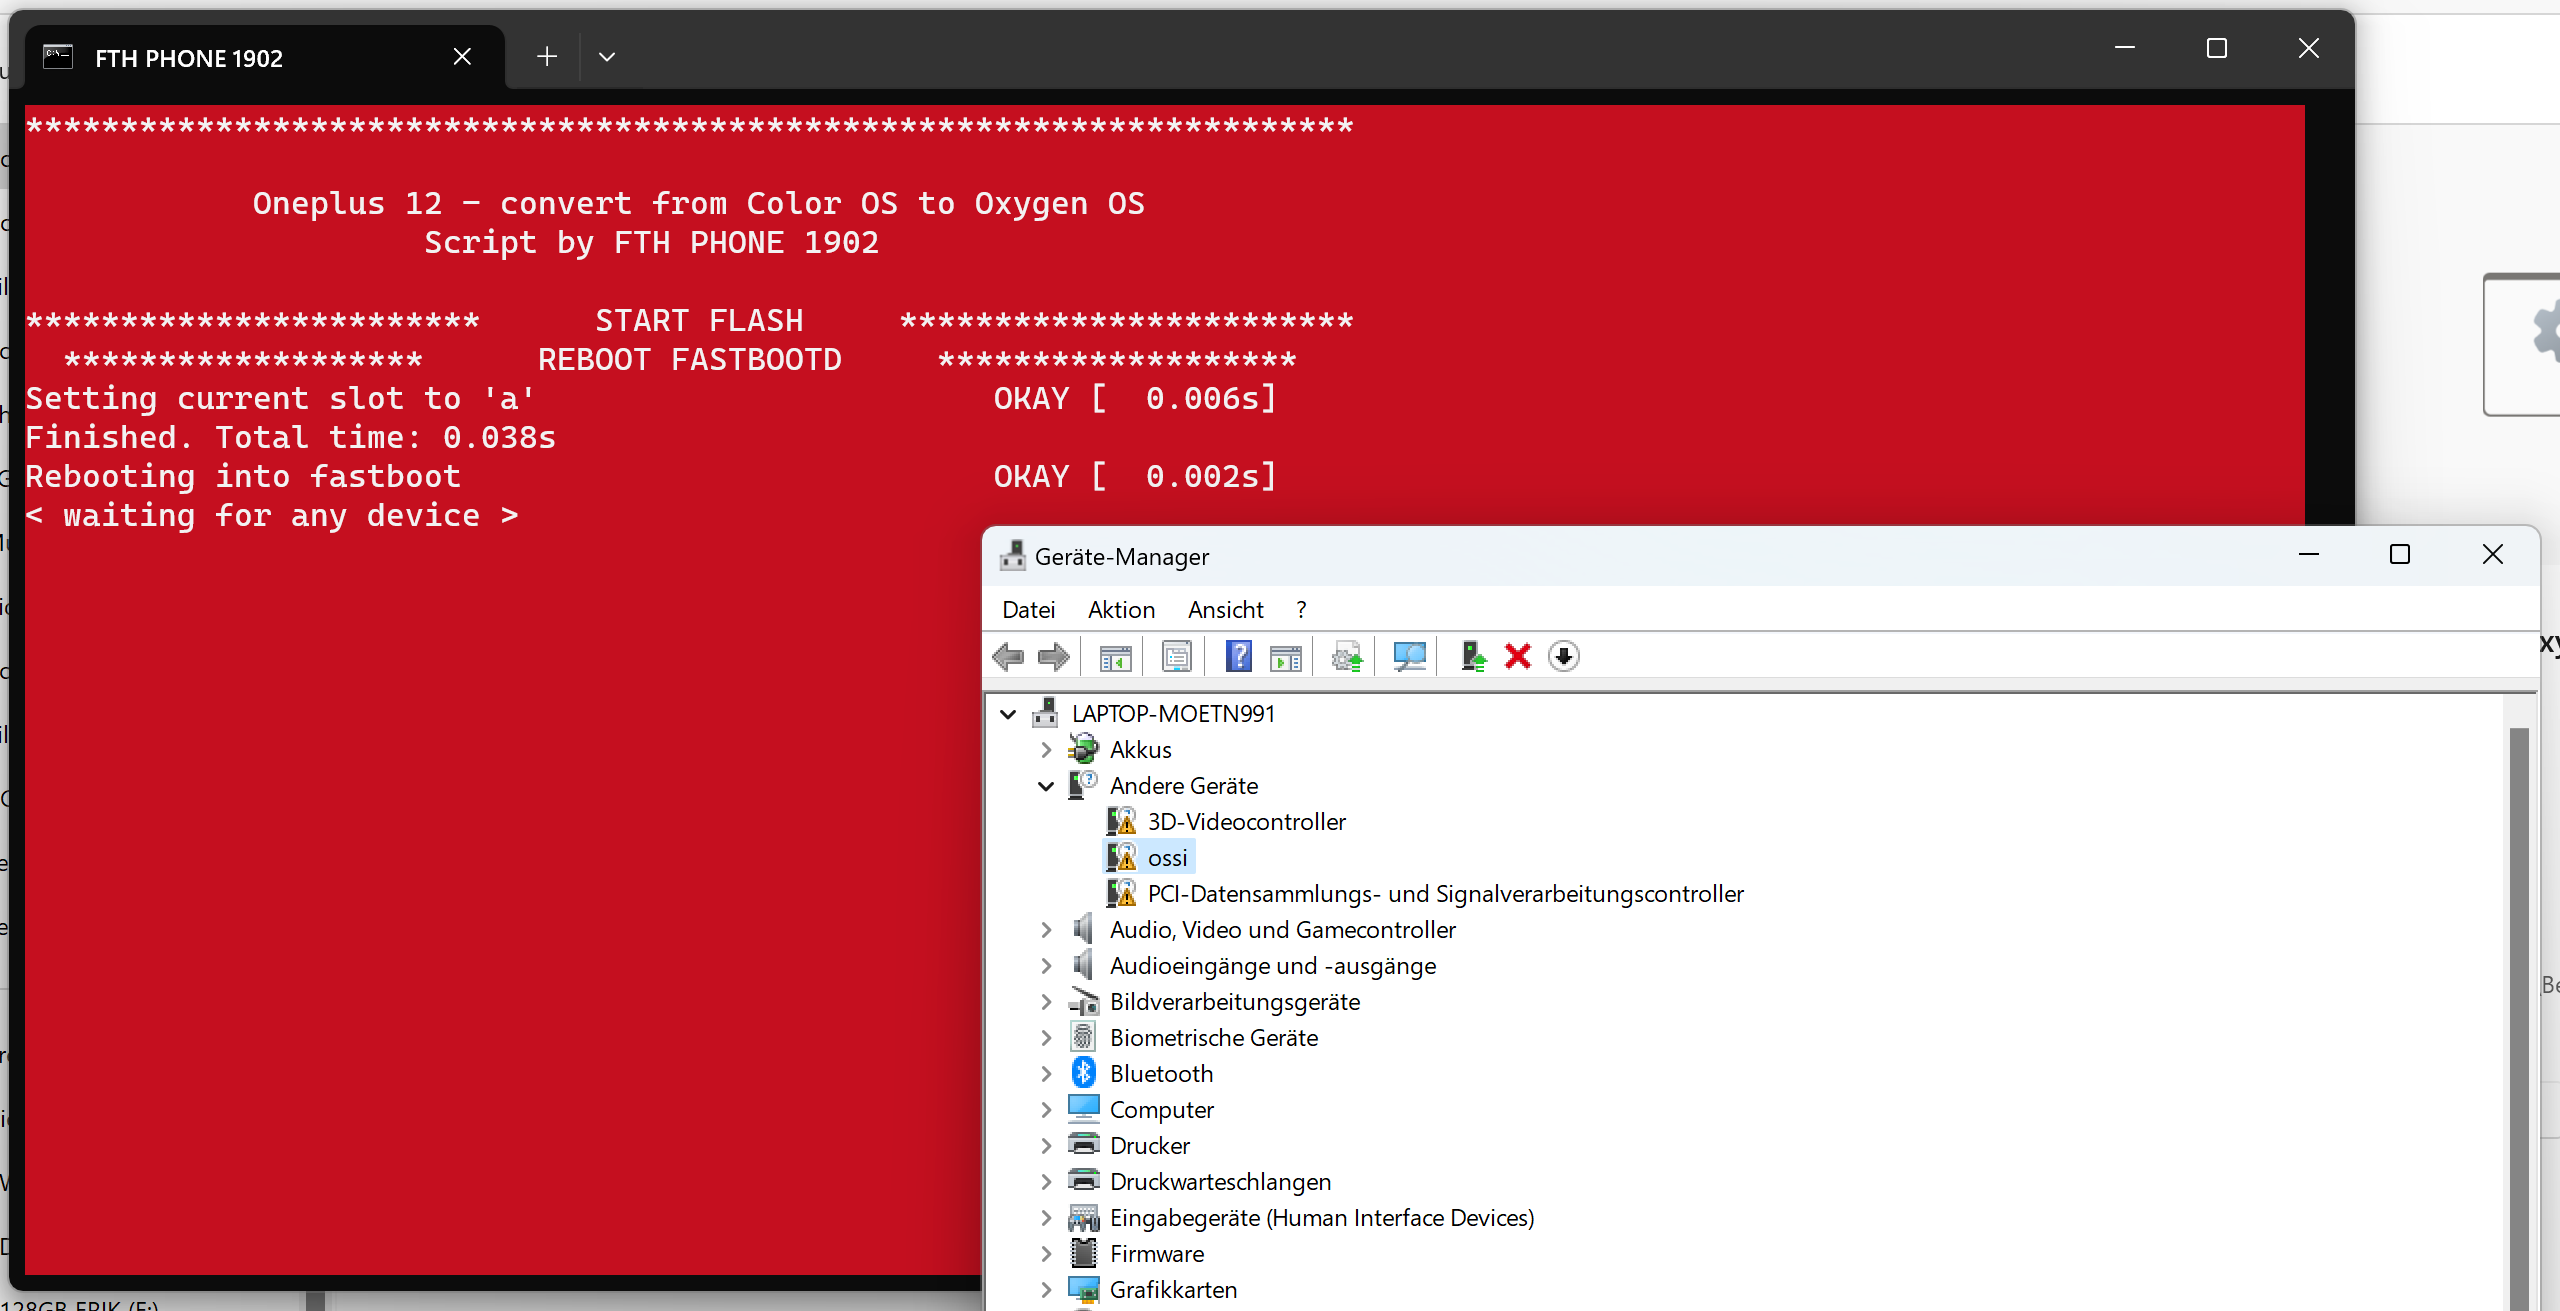Expand Audioeingänge und -ausgänge
This screenshot has width=2560, height=1311.
(x=1046, y=966)
